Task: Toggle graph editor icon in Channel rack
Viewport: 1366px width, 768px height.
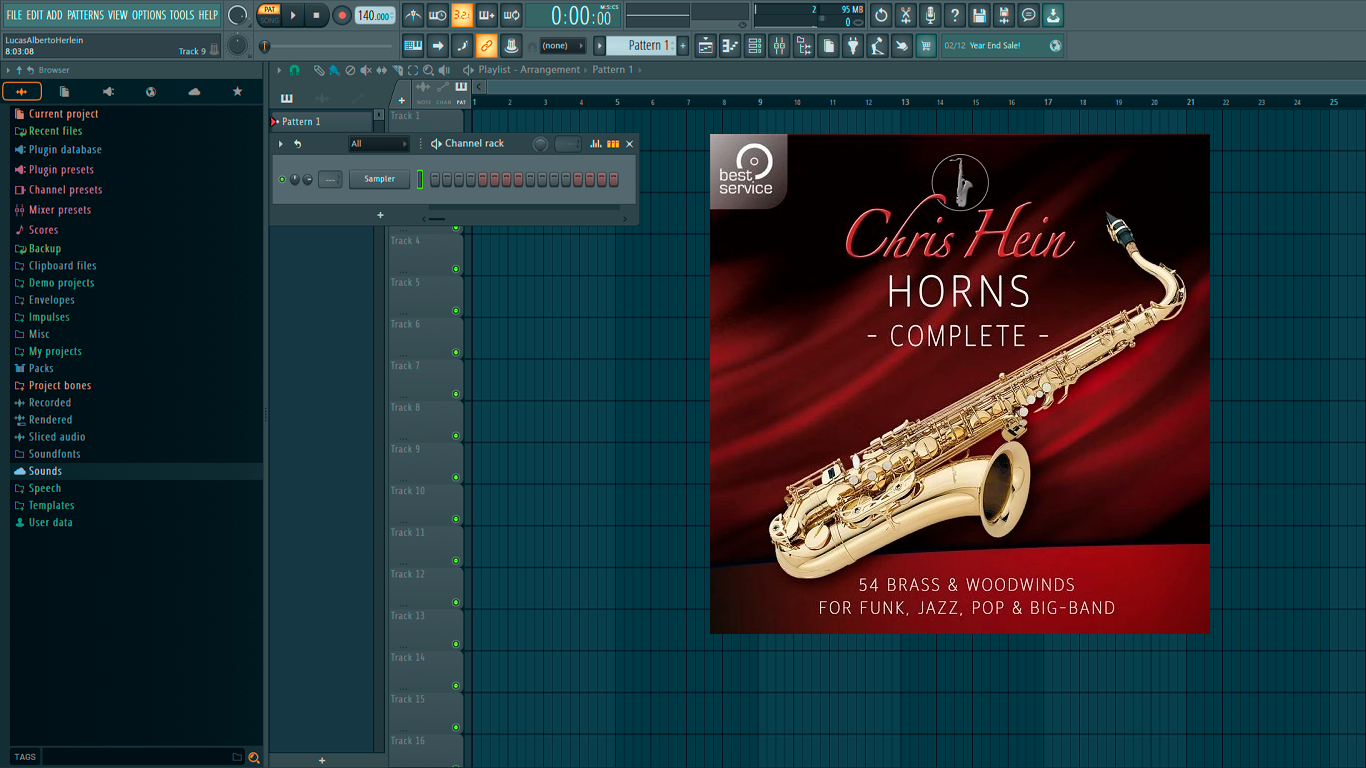Action: click(x=596, y=144)
